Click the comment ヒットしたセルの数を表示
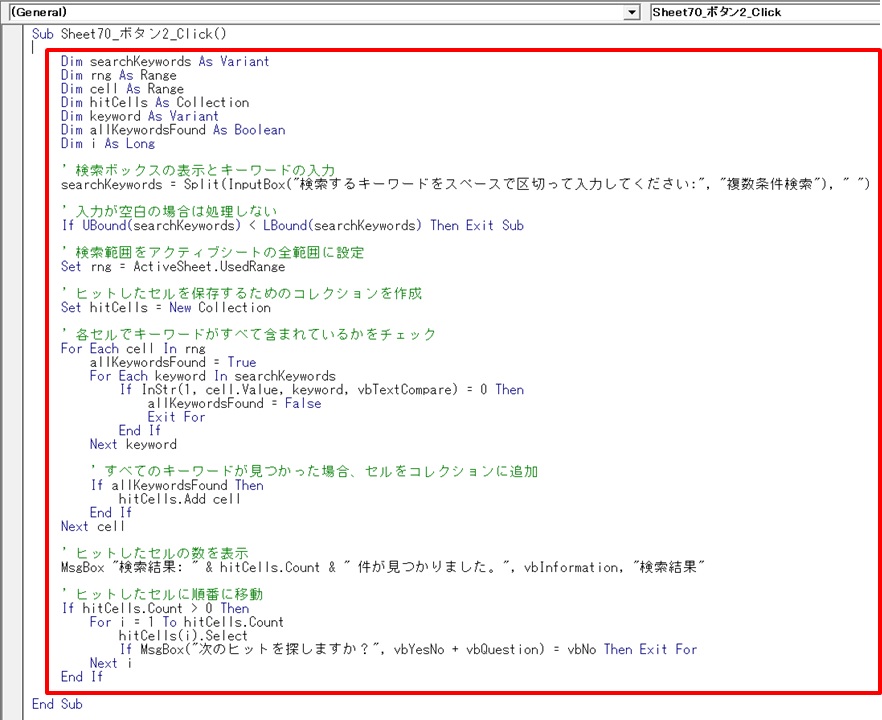 point(155,553)
